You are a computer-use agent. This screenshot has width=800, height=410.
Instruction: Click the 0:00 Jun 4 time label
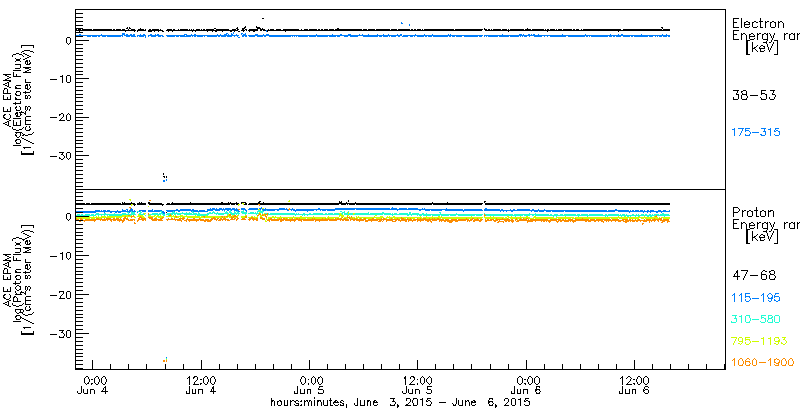[95, 387]
